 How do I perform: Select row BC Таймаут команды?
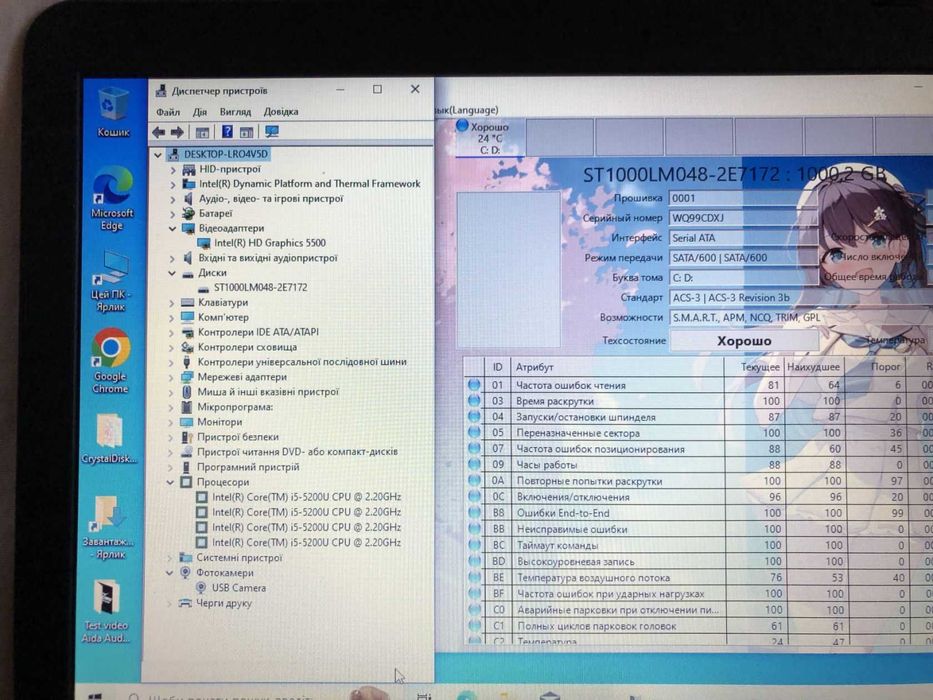tap(698, 545)
